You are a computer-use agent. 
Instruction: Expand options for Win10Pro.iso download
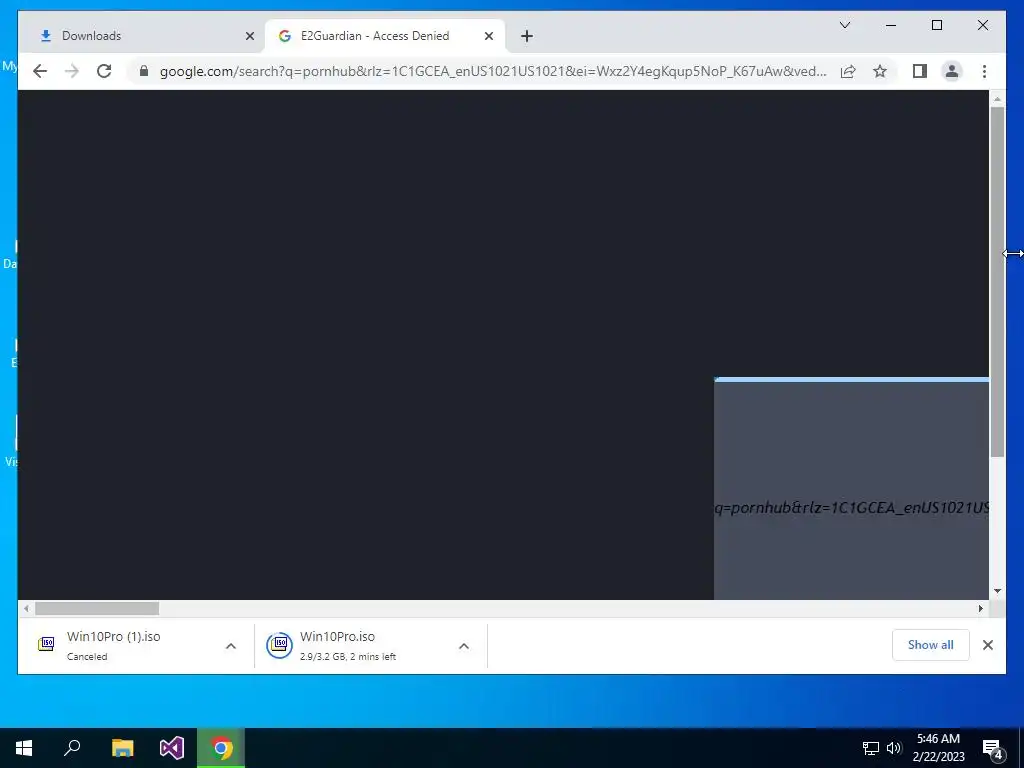pyautogui.click(x=464, y=646)
